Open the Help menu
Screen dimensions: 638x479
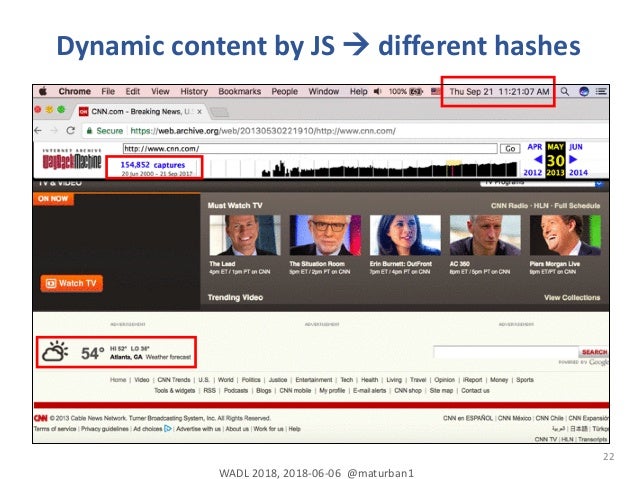coord(358,92)
